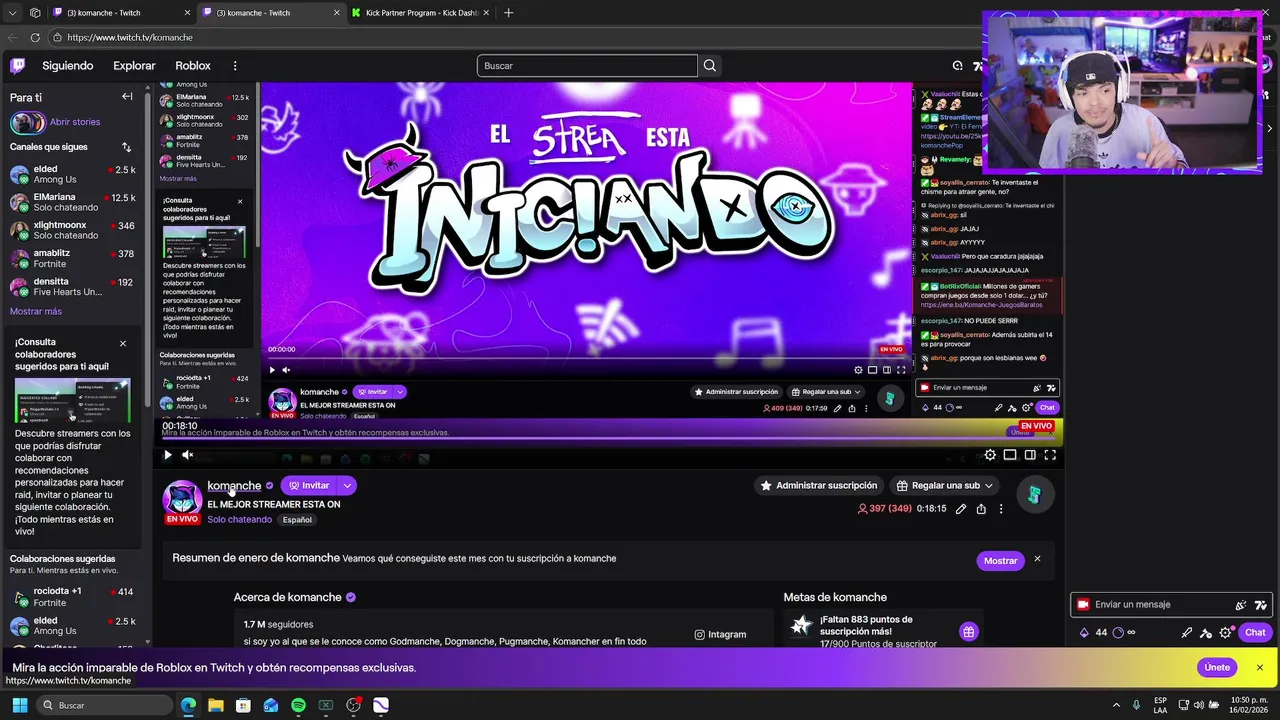Open Spotify from the taskbar
Screen dimensions: 1280x720
click(298, 705)
